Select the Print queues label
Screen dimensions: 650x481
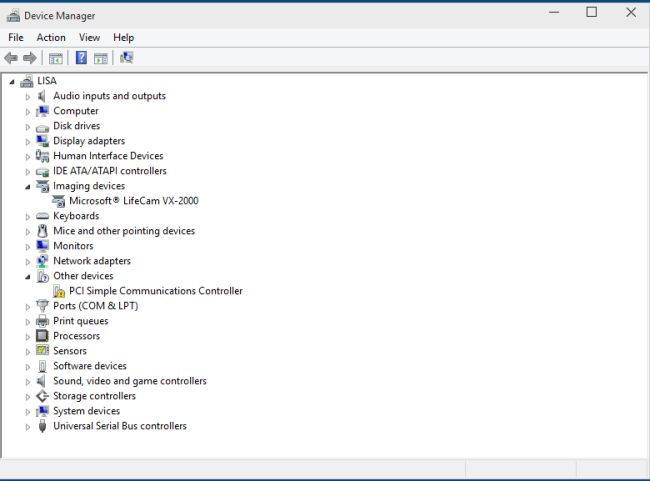81,321
